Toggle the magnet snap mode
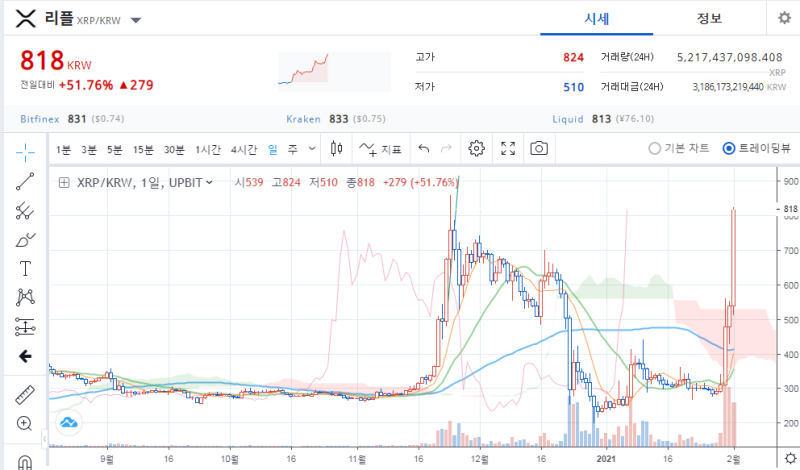This screenshot has height=470, width=800. click(25, 462)
